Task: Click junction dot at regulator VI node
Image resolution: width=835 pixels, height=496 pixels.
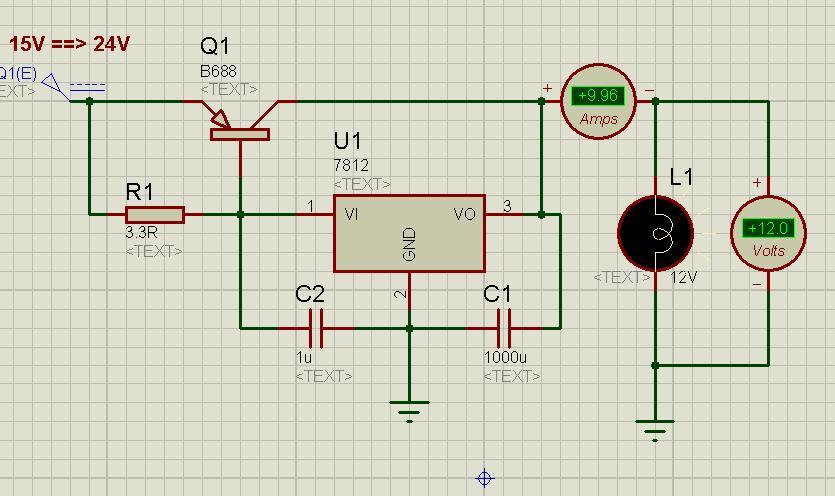Action: (x=241, y=215)
